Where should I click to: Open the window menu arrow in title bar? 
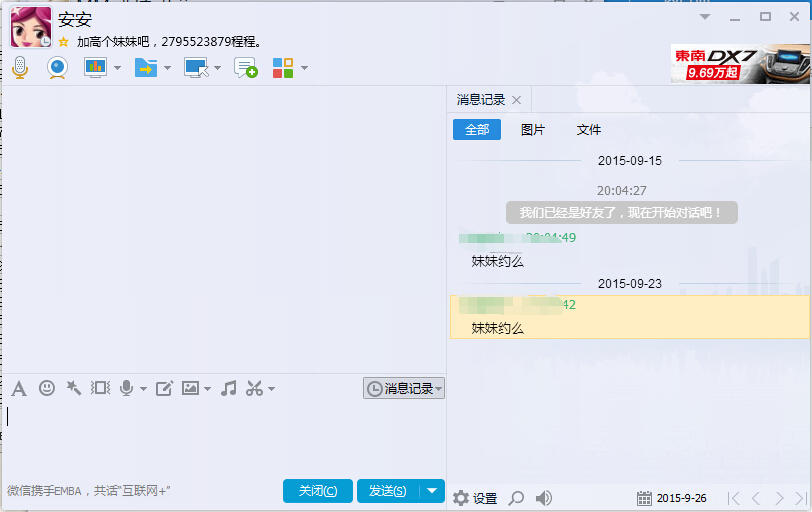pos(705,17)
